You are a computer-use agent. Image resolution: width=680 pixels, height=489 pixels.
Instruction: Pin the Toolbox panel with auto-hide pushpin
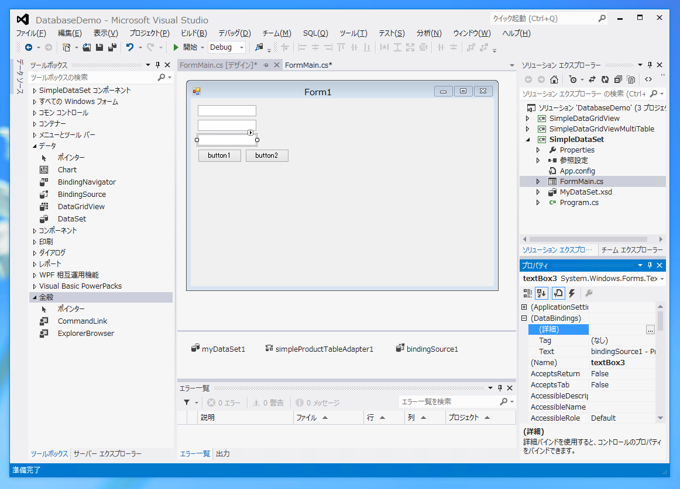(157, 65)
